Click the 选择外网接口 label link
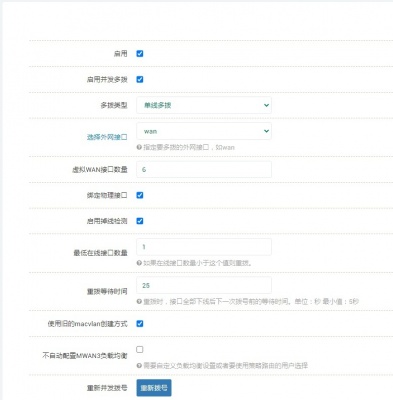393x400 pixels. [107, 137]
